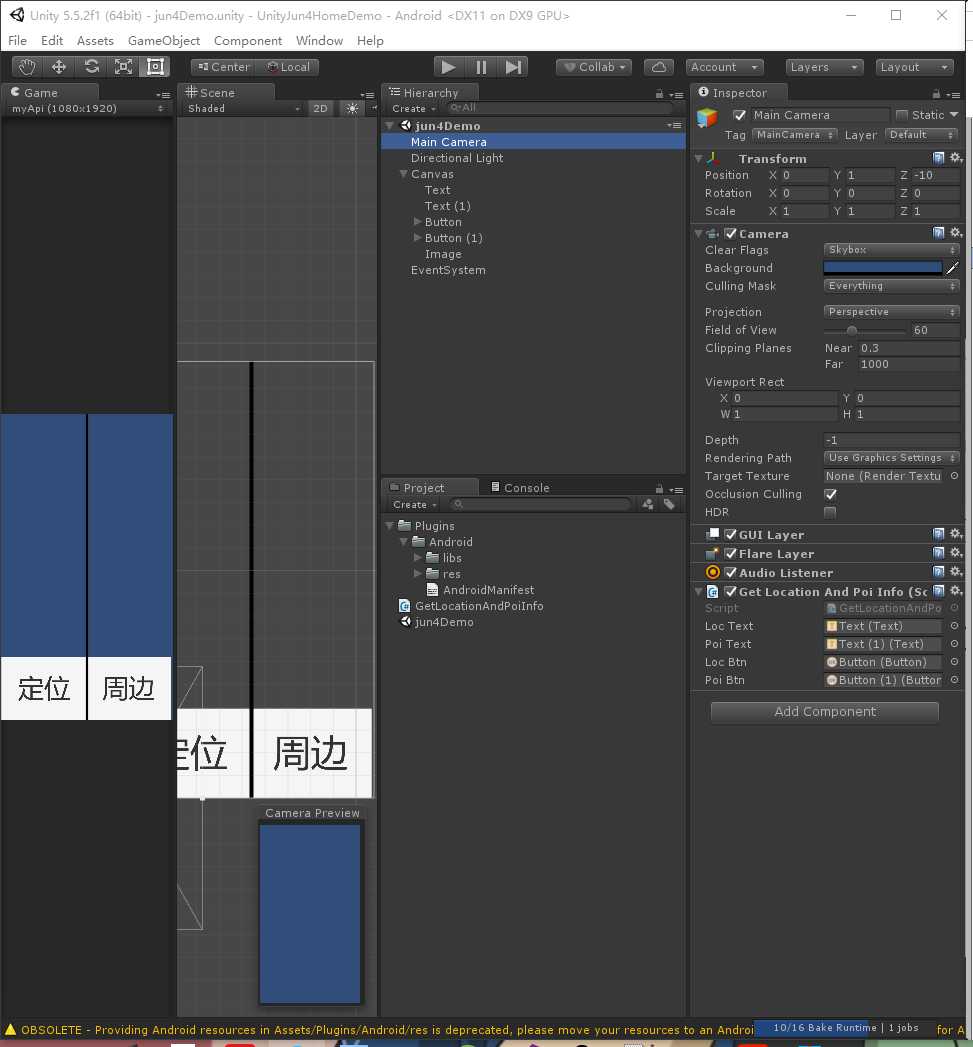973x1047 pixels.
Task: Open the Cloud services button
Action: (x=658, y=67)
